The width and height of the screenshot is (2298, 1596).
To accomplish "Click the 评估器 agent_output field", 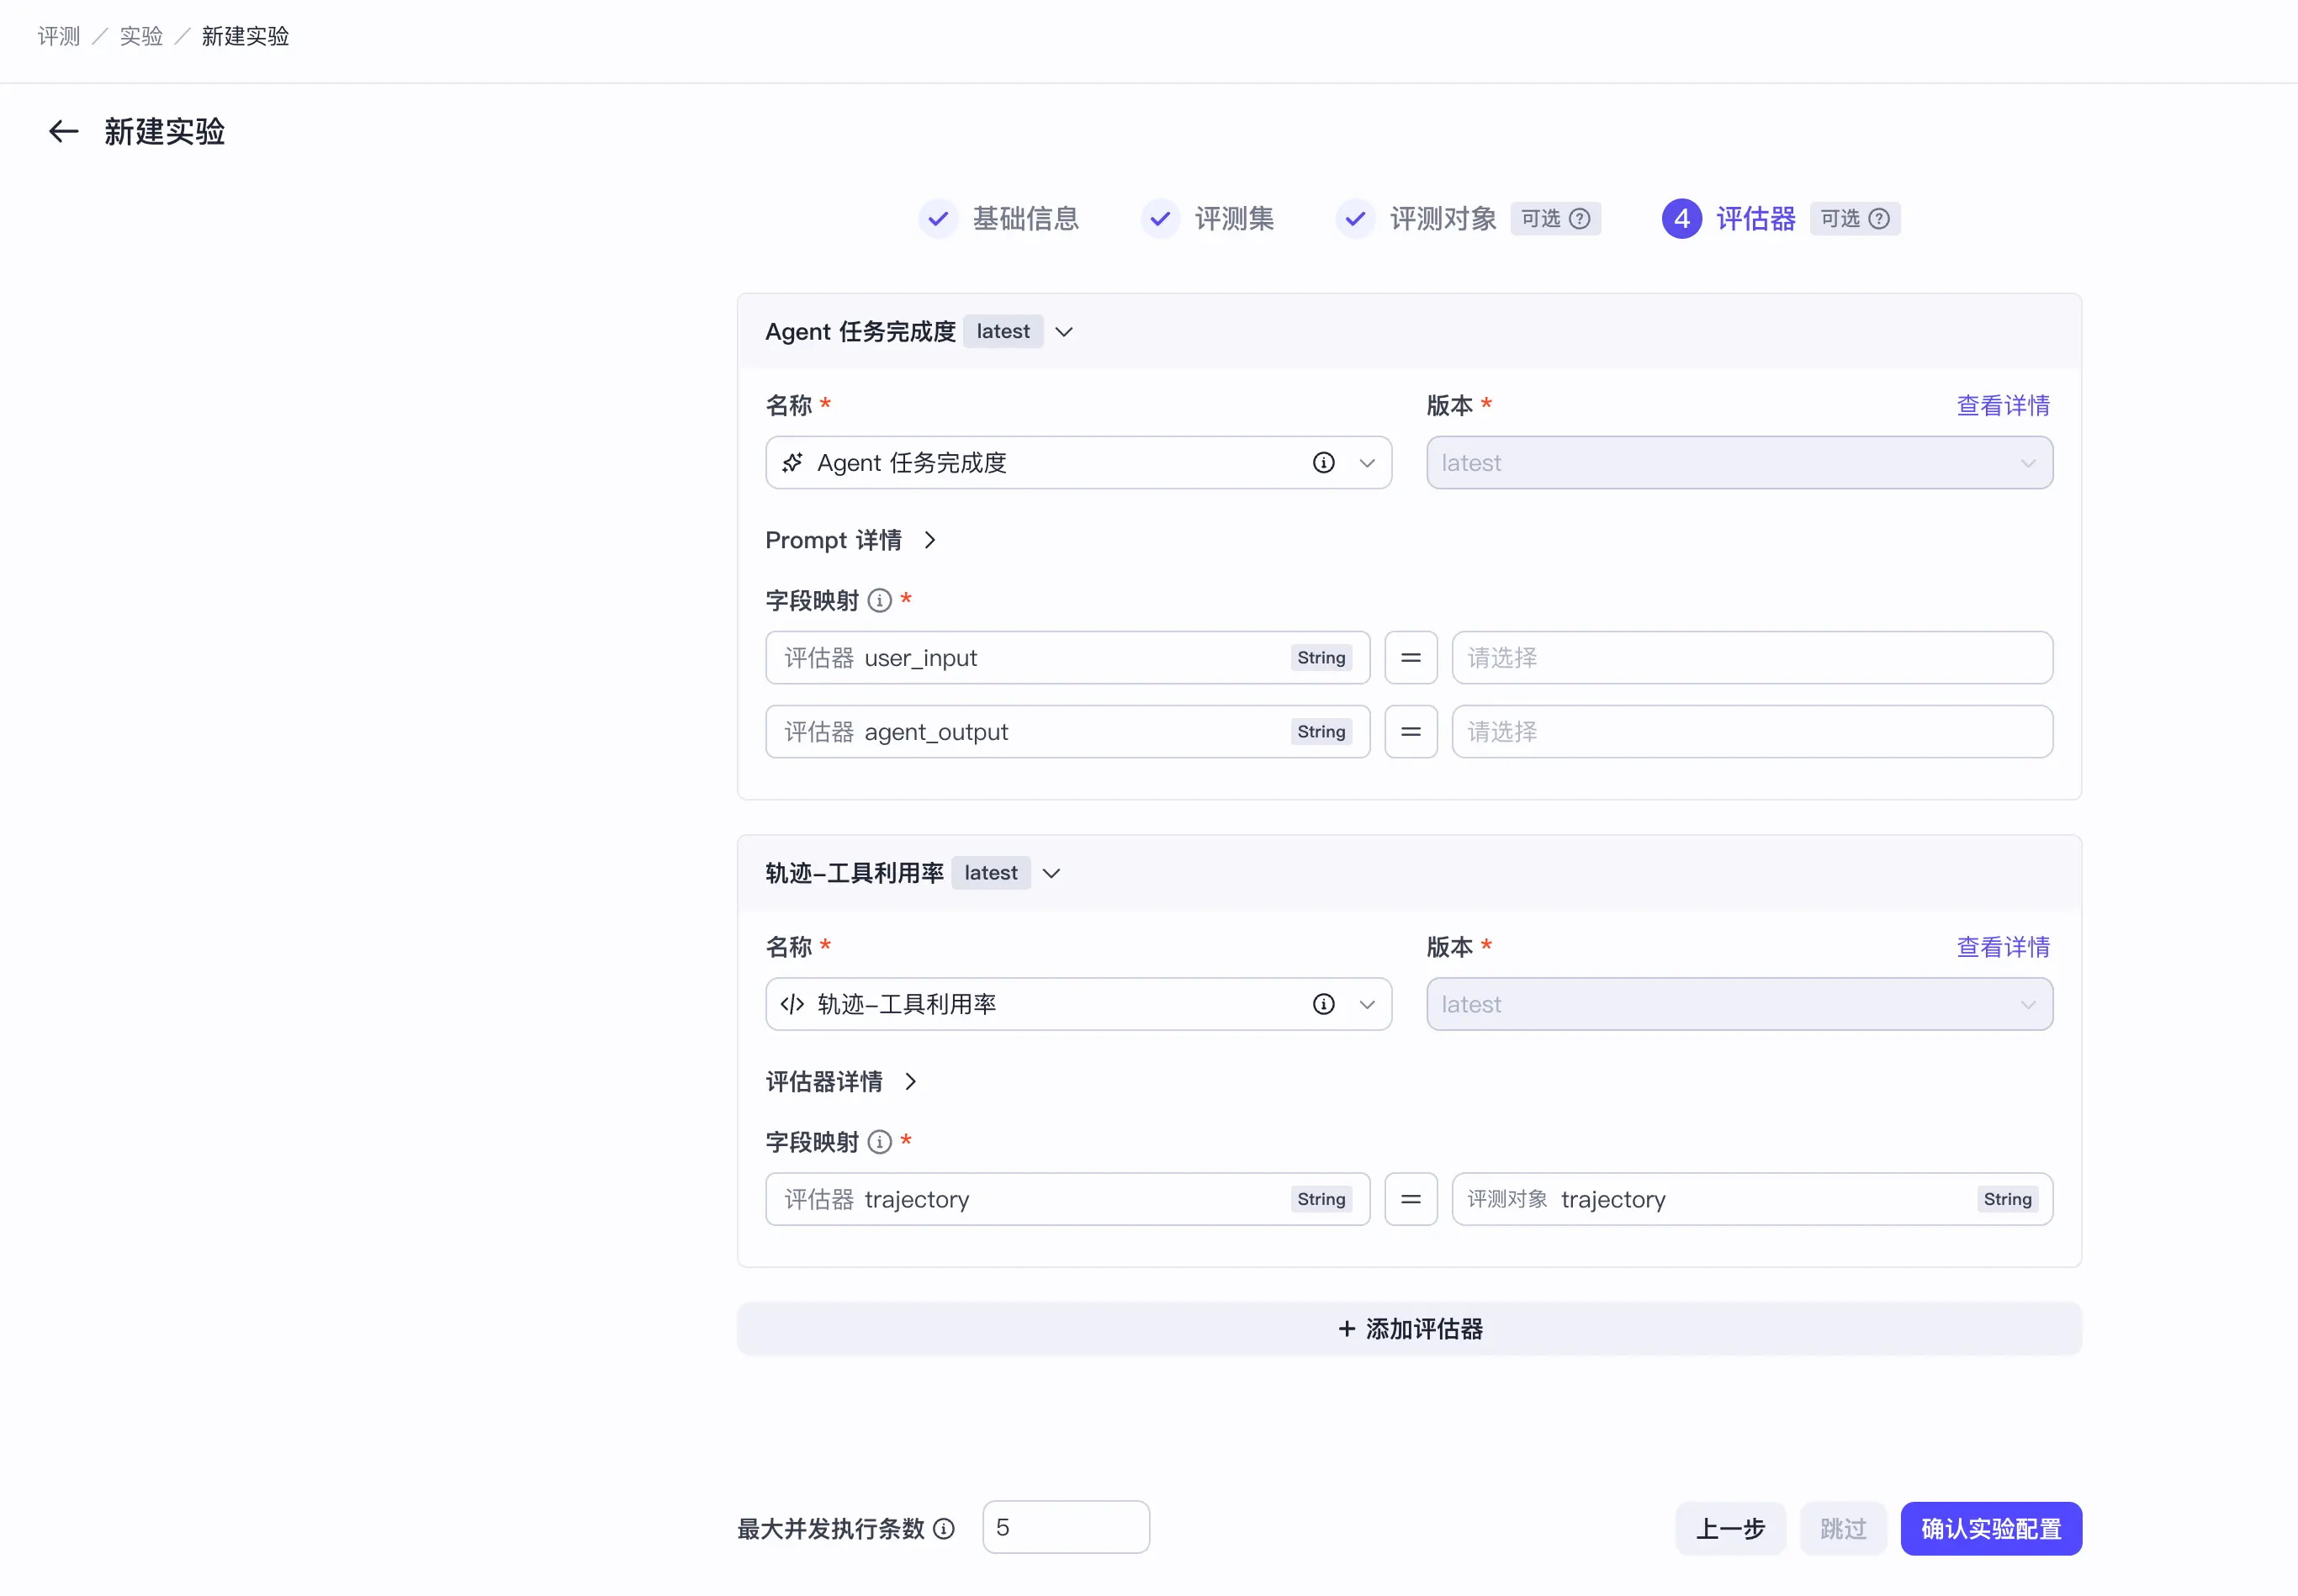I will pyautogui.click(x=1067, y=732).
